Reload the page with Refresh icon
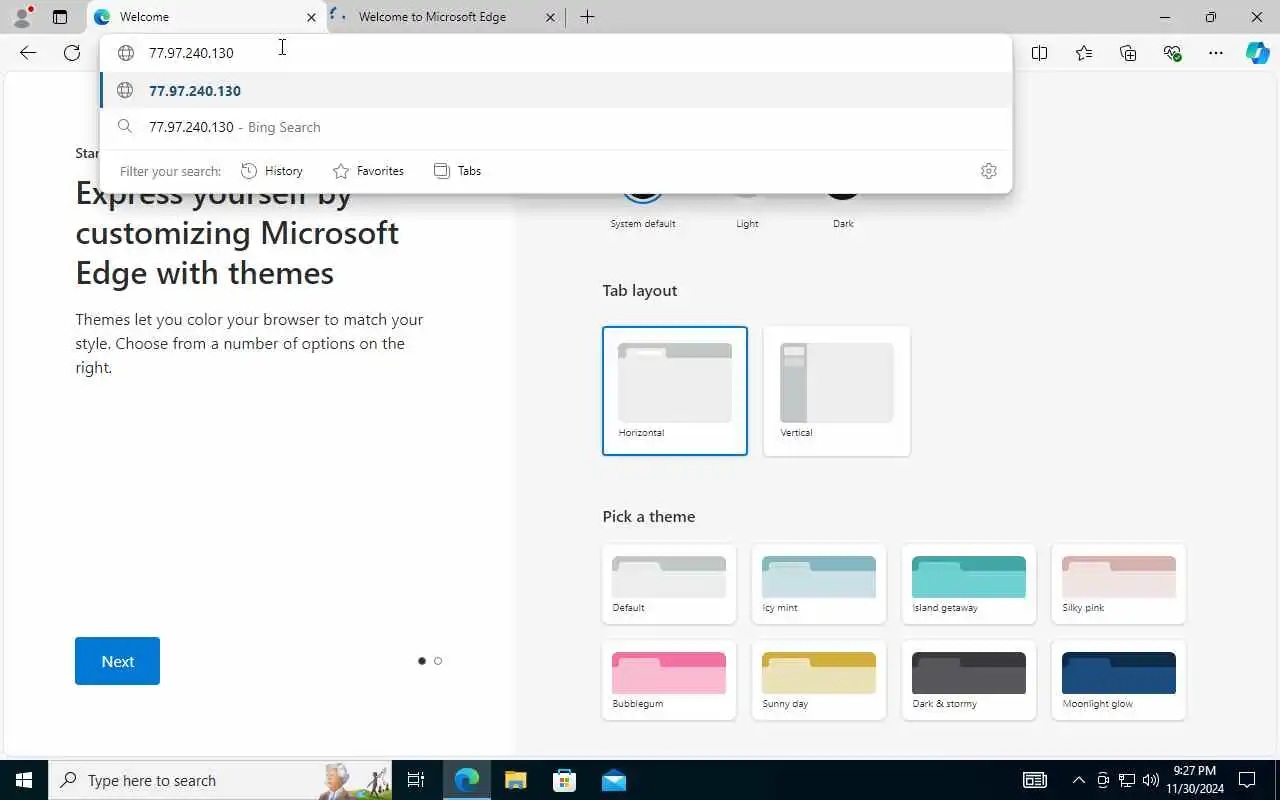This screenshot has width=1280, height=800. (72, 53)
